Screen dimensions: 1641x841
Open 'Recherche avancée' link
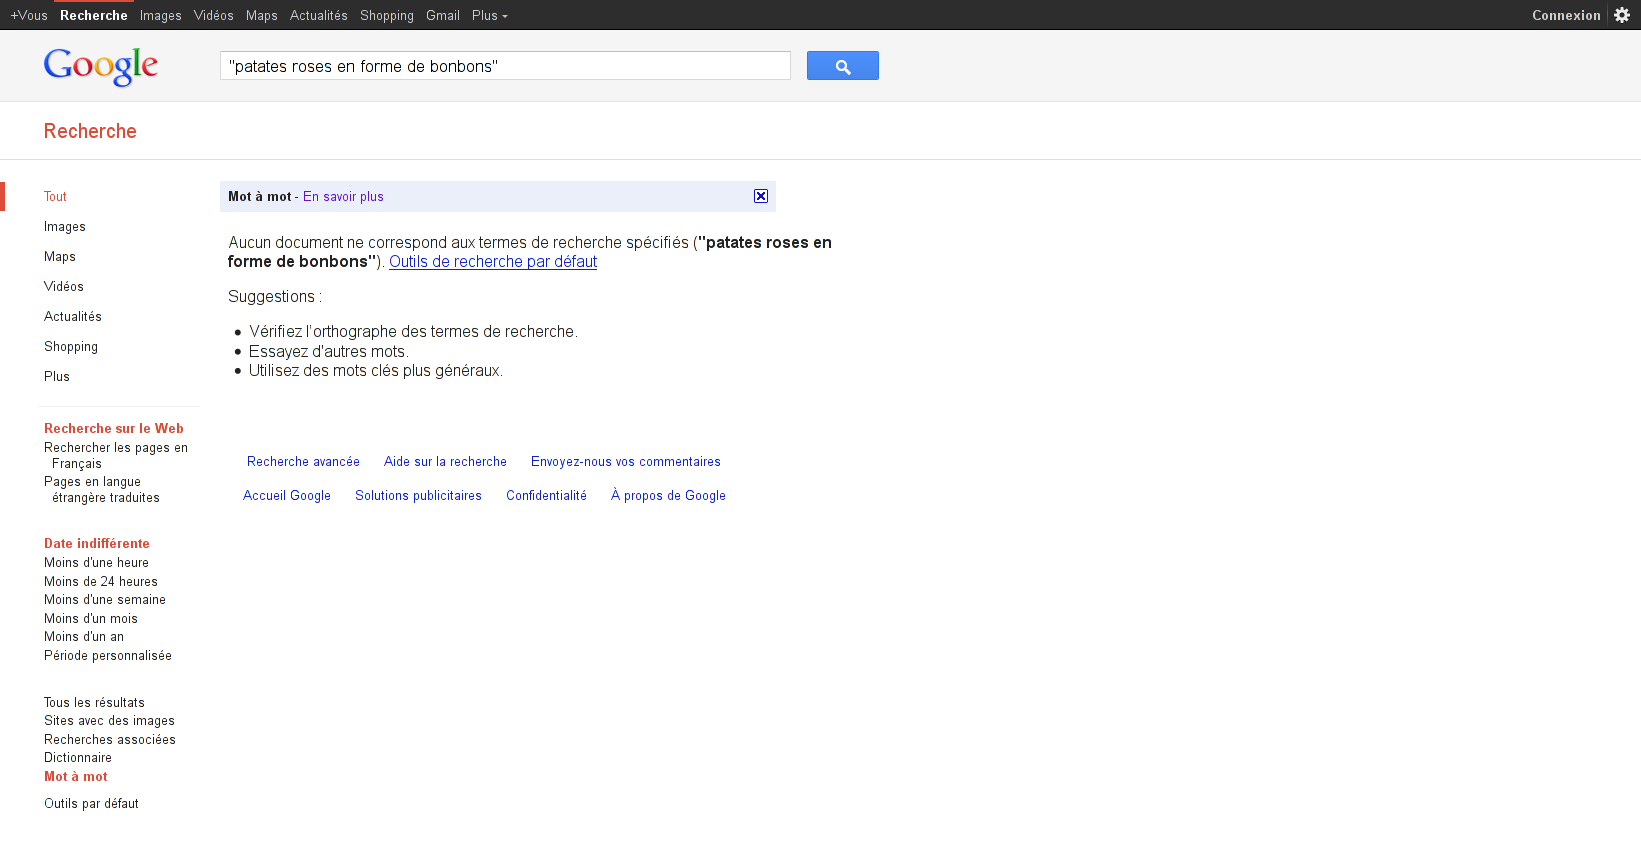click(303, 462)
